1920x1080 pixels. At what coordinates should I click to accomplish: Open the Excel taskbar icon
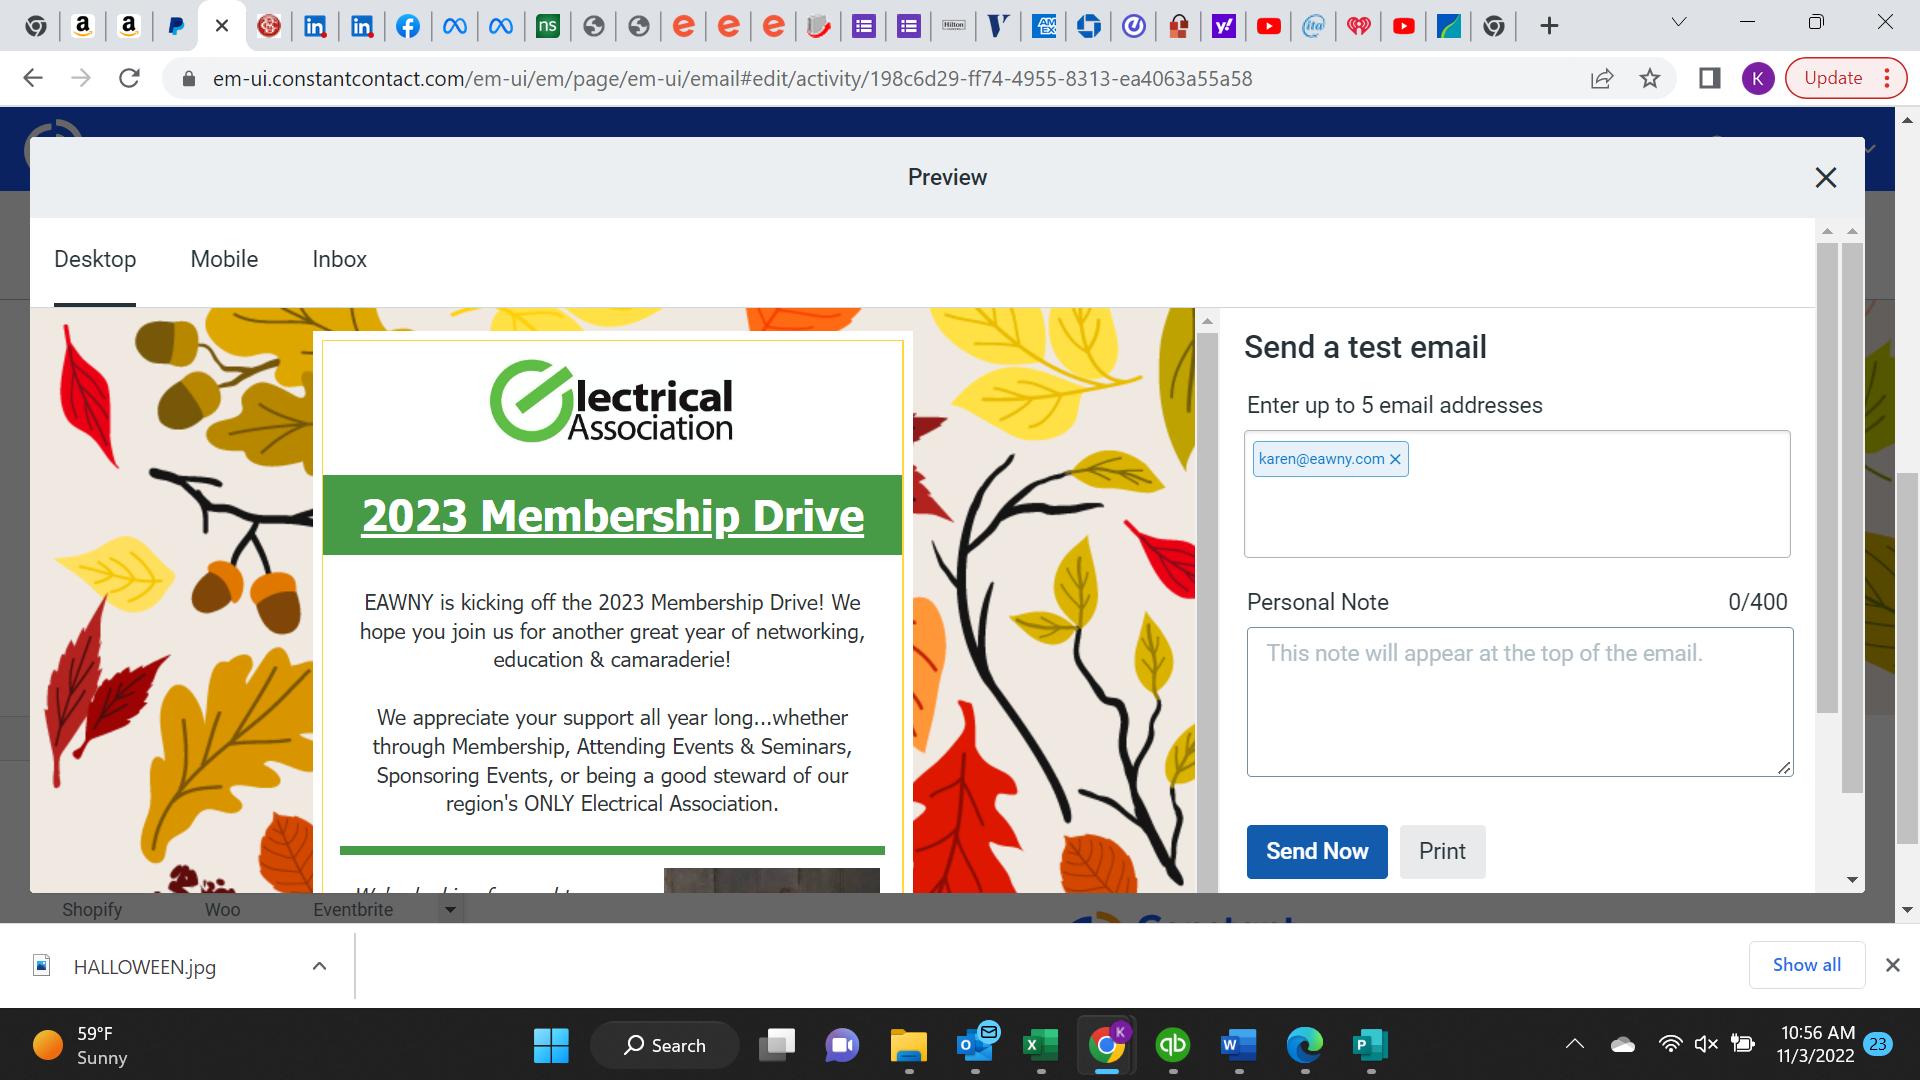[1040, 1045]
